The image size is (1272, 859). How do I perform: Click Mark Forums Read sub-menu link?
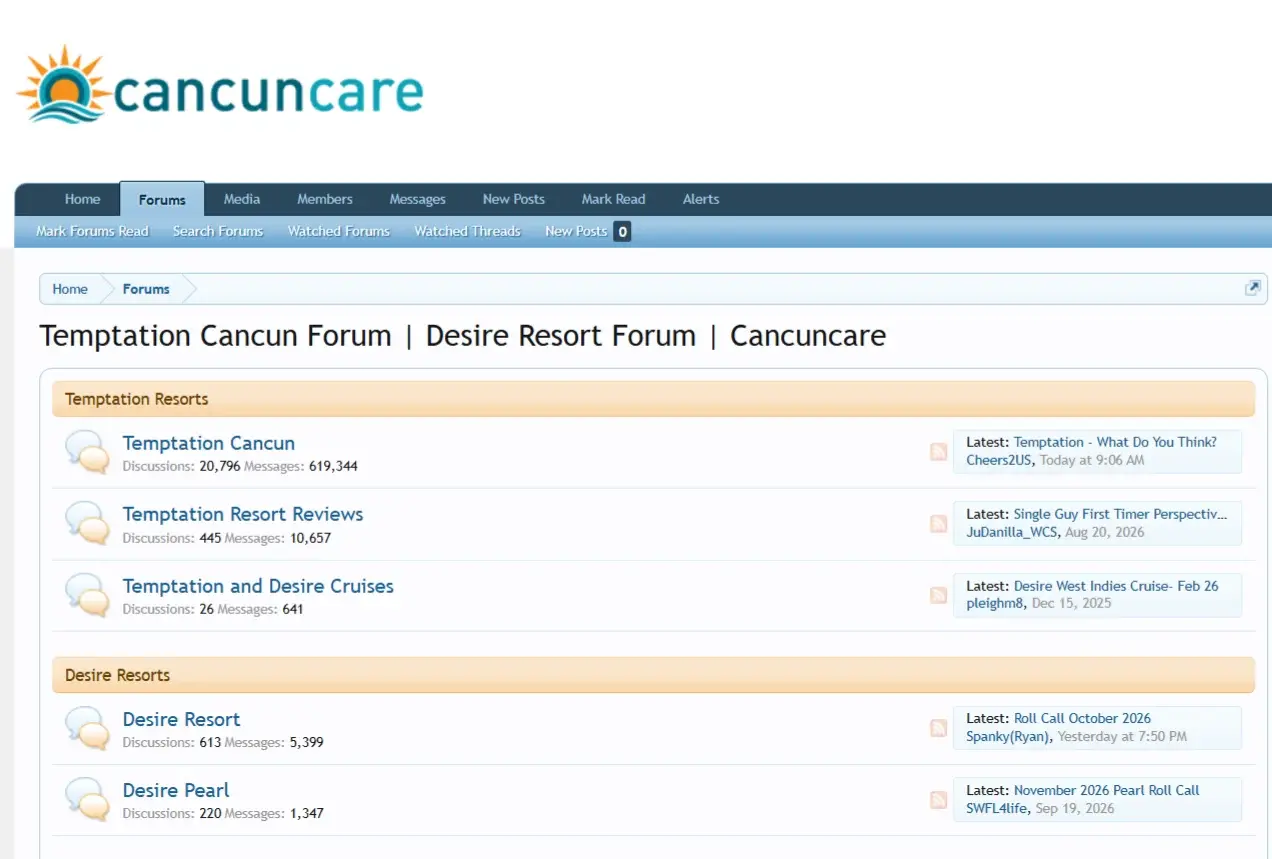tap(92, 231)
